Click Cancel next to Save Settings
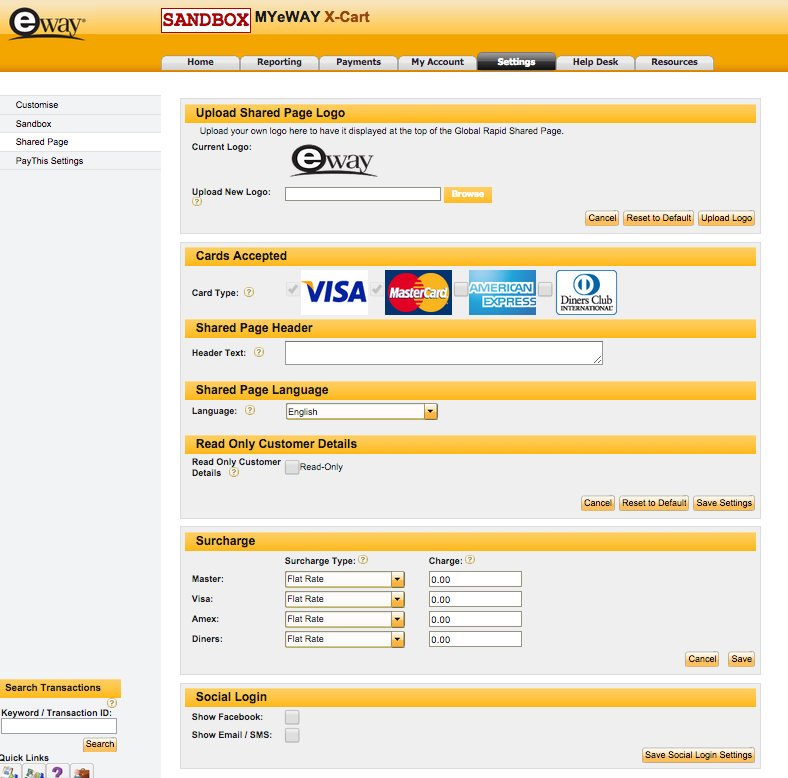 point(598,503)
